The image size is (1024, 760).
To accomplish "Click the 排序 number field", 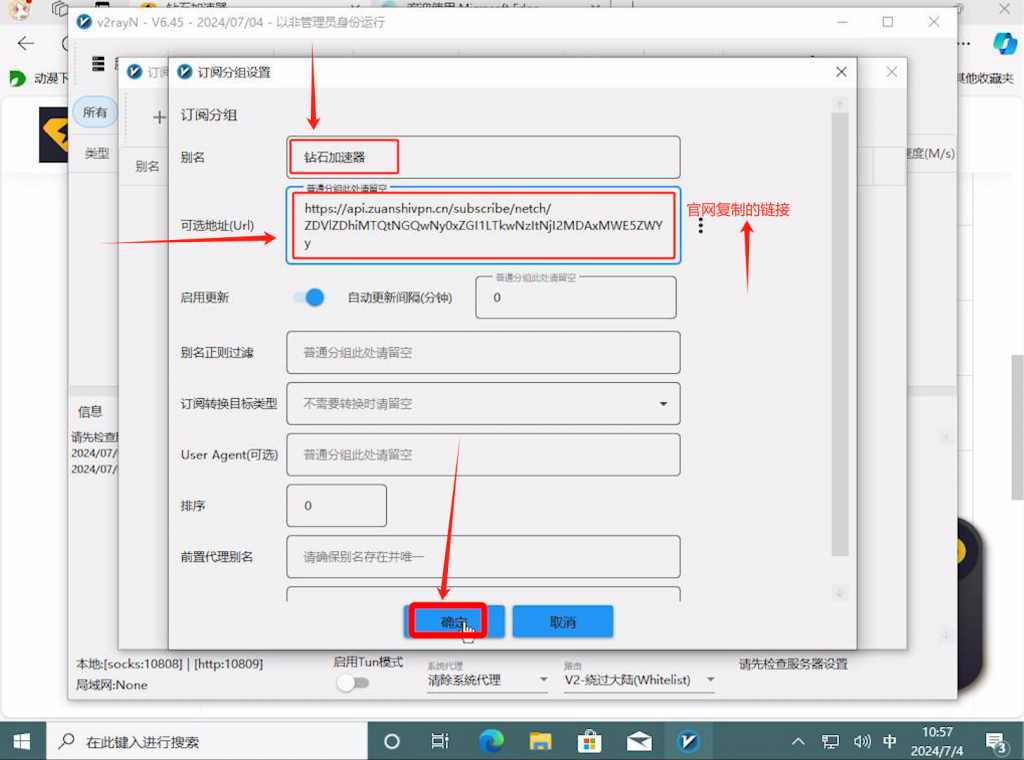I will tap(336, 505).
